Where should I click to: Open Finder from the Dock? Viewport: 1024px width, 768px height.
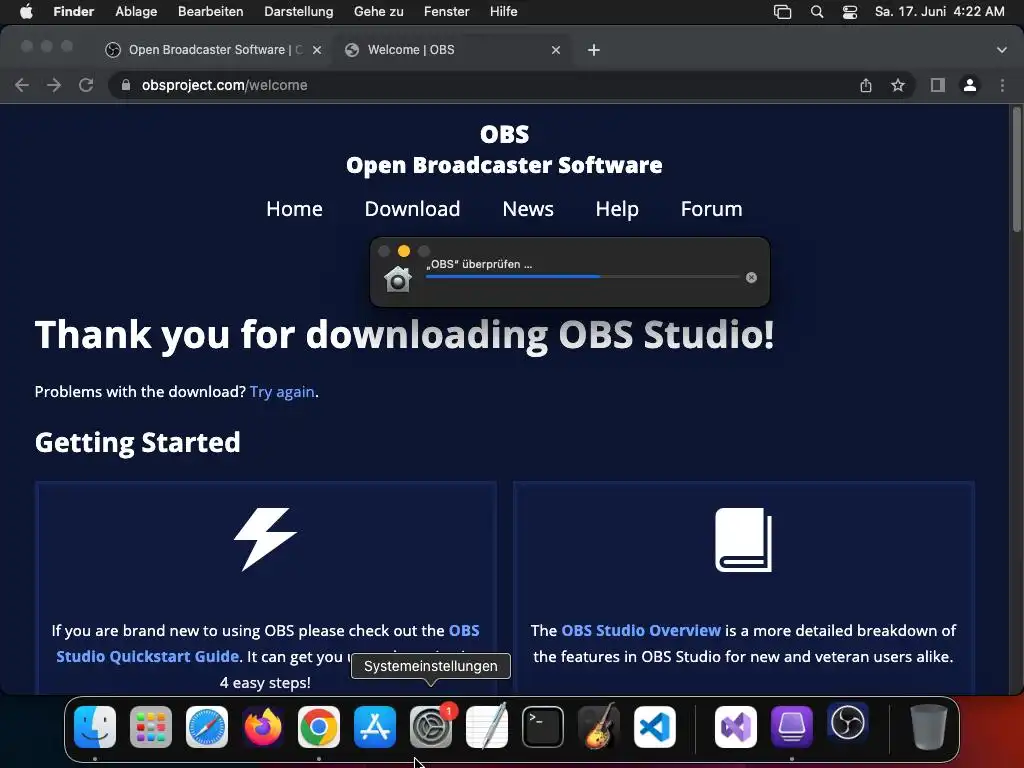coord(95,727)
